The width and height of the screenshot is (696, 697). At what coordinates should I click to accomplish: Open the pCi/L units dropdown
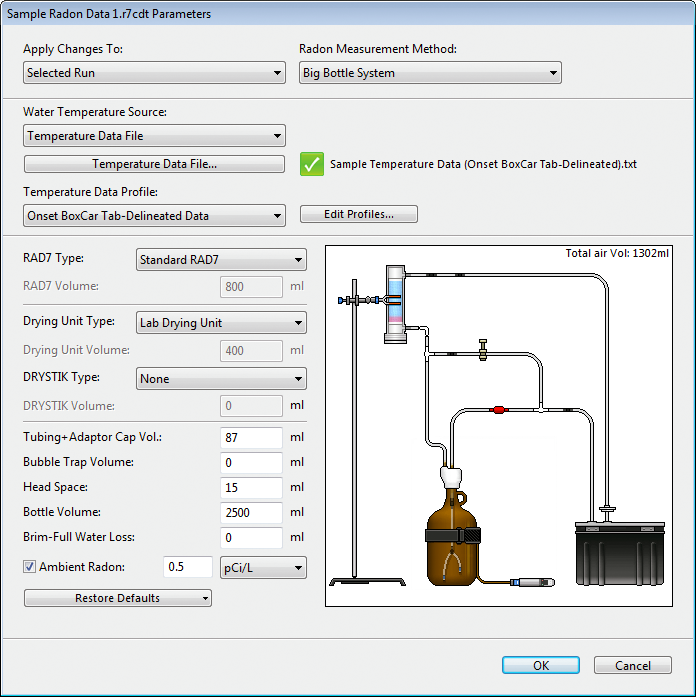(x=263, y=568)
